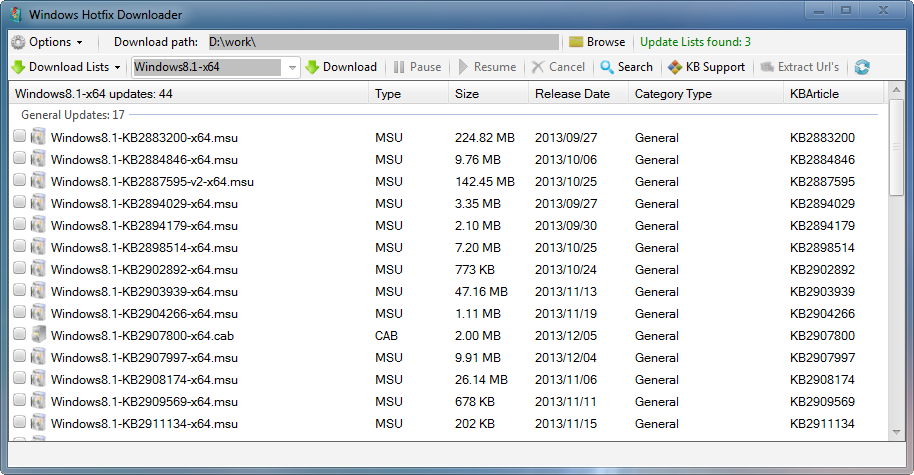Click the 2013/11/19 release date cell
Screen dimensions: 914x475
click(566, 314)
